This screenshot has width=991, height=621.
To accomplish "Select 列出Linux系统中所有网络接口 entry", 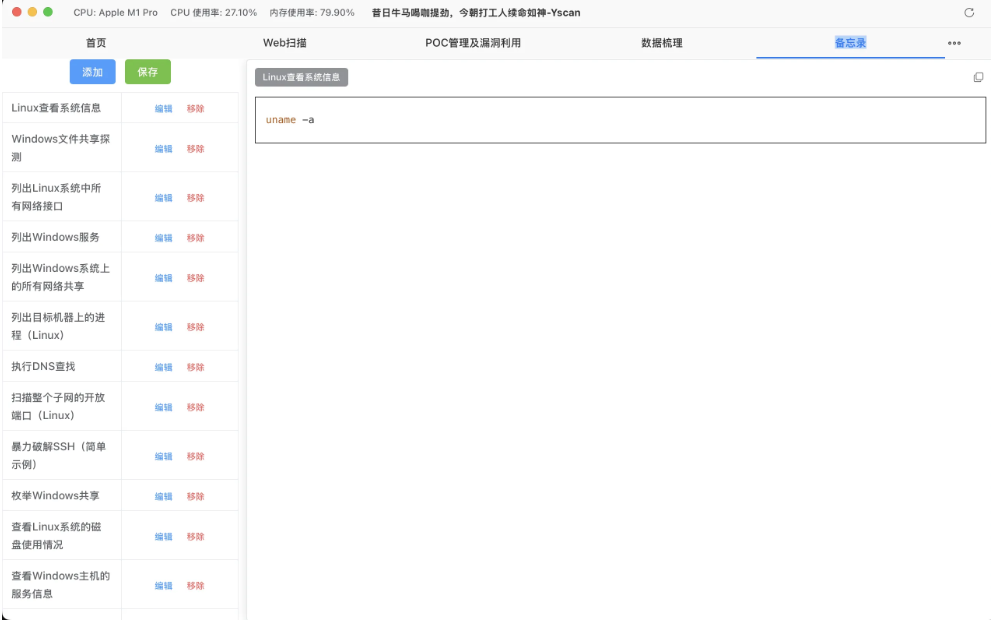I will click(56, 197).
